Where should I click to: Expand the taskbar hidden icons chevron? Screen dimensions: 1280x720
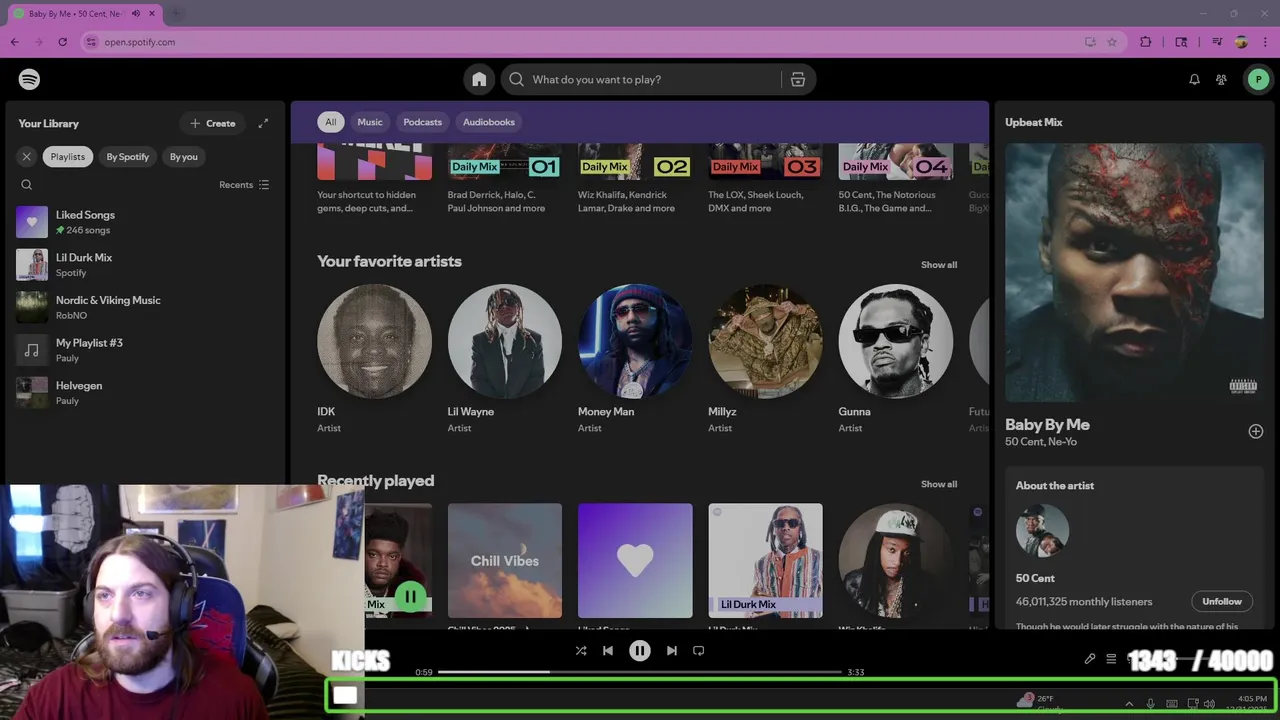tap(1129, 704)
